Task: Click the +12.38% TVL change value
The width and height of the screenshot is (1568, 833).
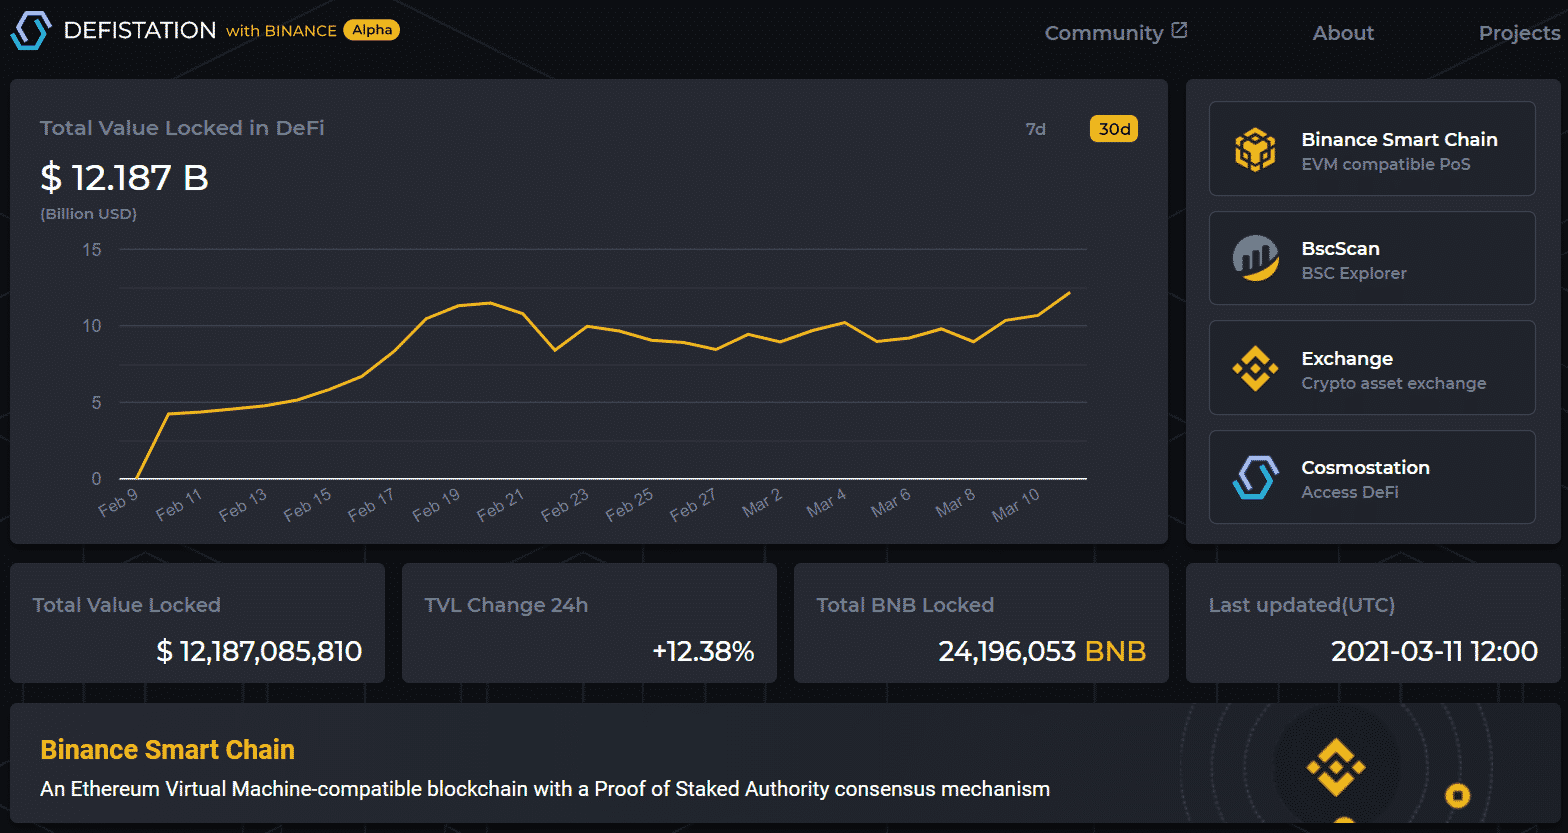Action: point(703,652)
